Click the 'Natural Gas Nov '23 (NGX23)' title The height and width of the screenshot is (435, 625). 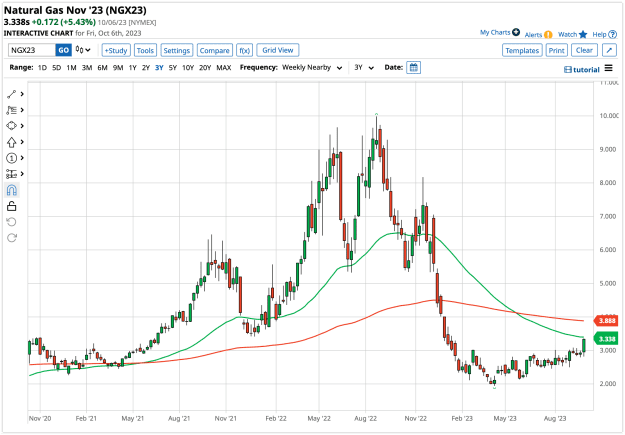[x=75, y=10]
